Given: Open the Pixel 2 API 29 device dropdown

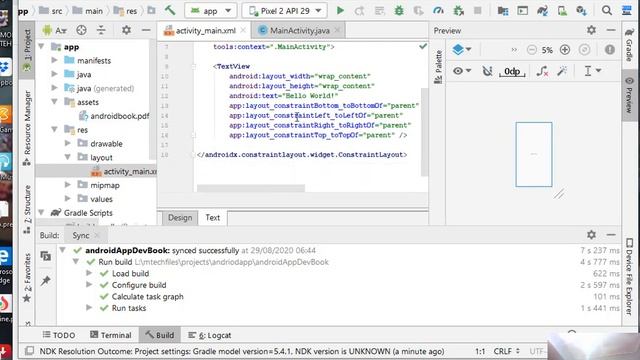Looking at the screenshot, I should pos(284,11).
